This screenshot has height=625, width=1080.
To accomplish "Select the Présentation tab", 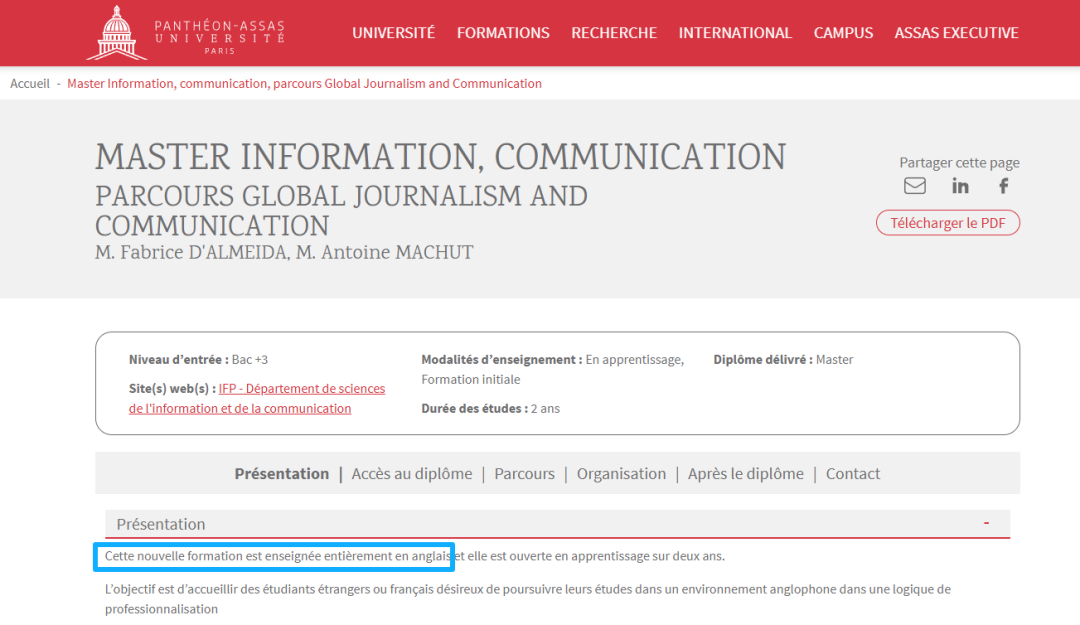I will [x=282, y=473].
